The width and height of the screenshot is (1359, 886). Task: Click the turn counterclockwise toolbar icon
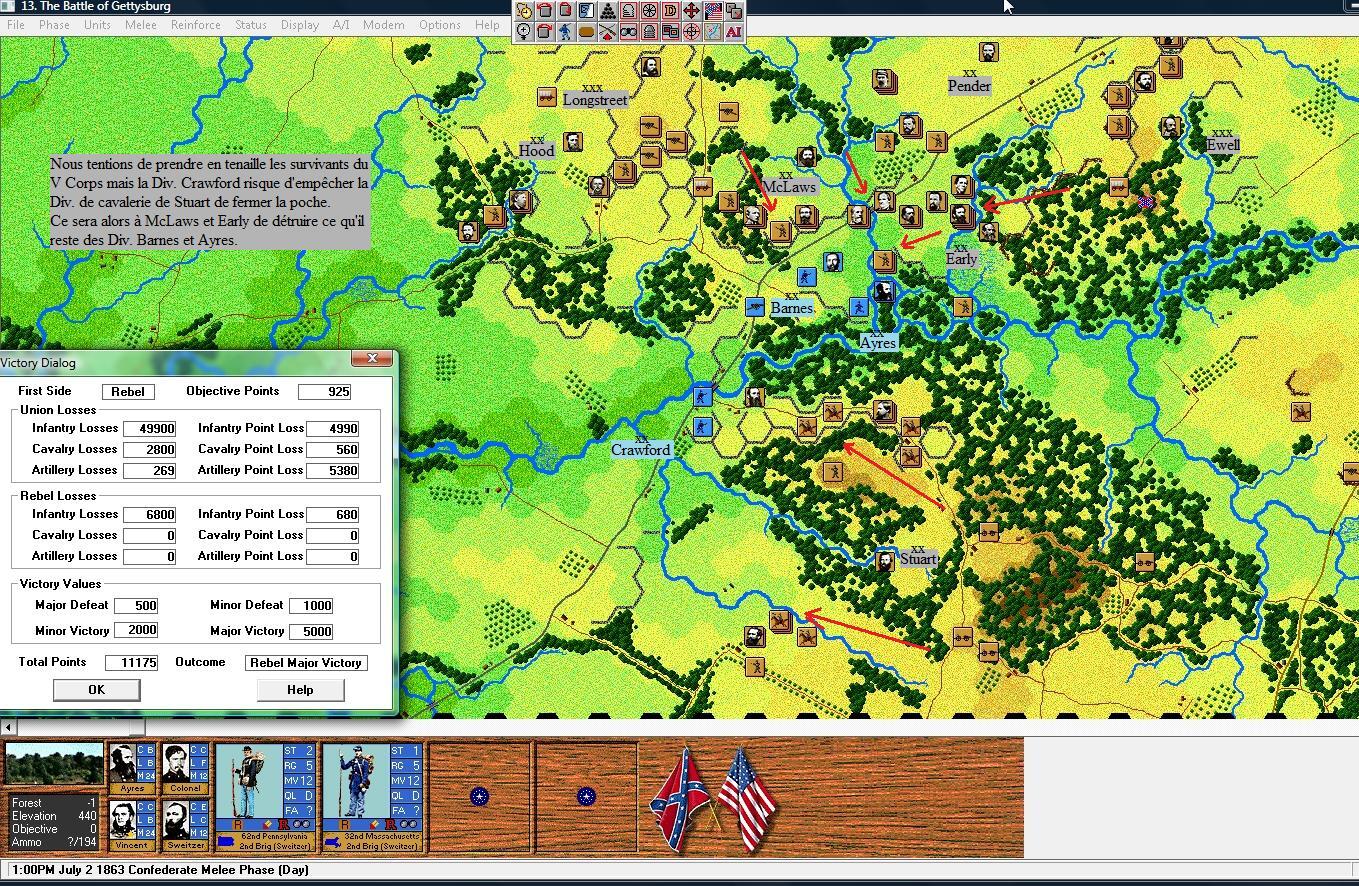point(544,11)
